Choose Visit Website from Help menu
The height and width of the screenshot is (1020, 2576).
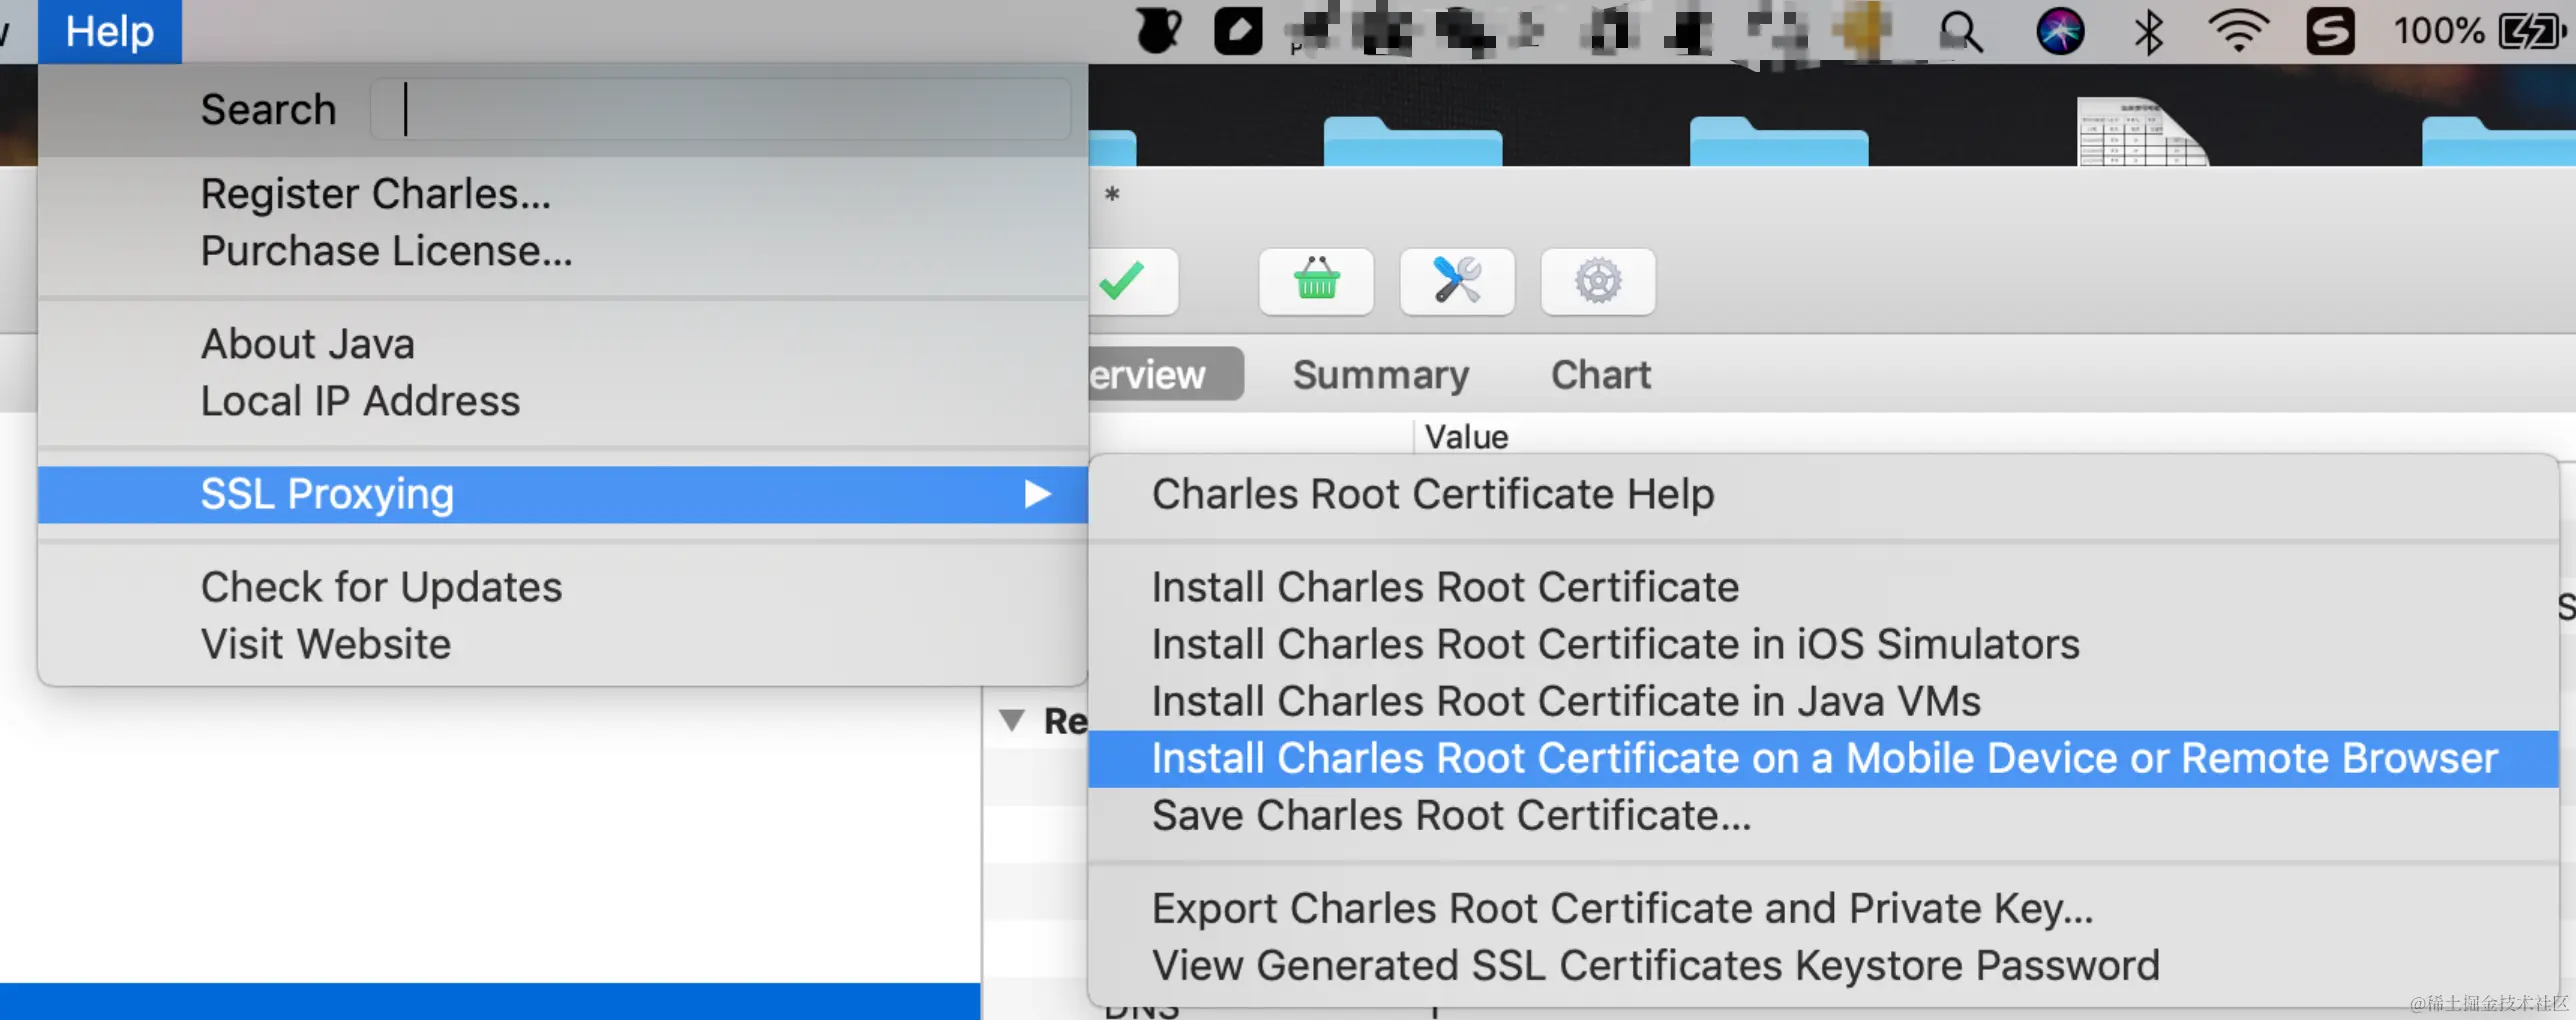(x=562, y=644)
